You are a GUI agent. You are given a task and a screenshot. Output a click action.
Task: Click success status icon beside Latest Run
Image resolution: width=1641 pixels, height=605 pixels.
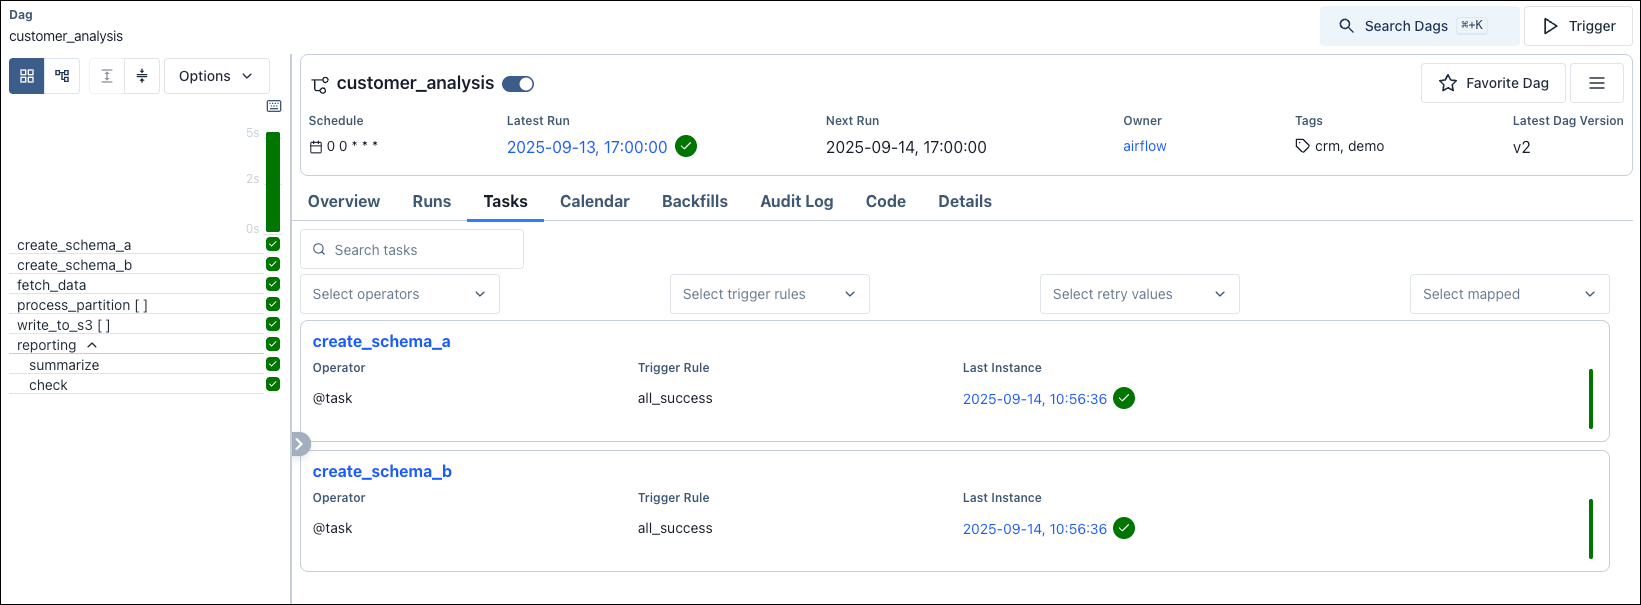click(x=686, y=147)
